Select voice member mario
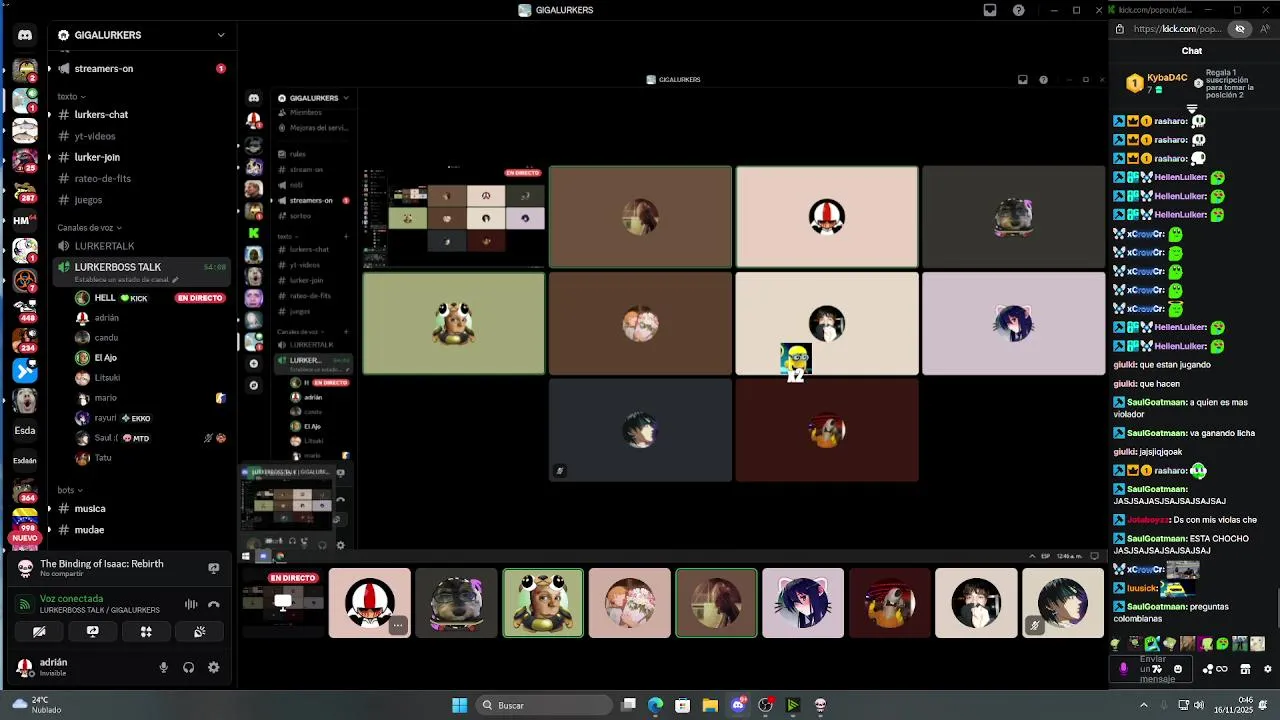This screenshot has width=1280, height=720. coord(150,398)
